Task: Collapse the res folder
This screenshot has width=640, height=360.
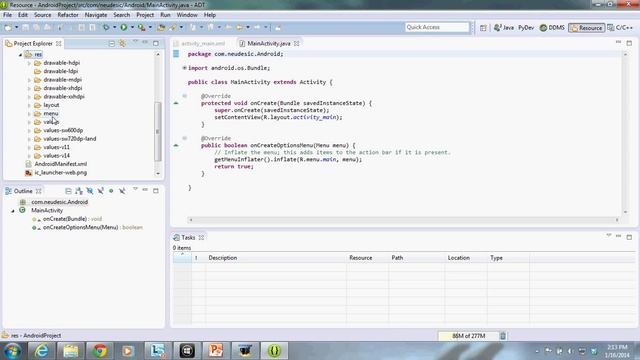Action: (x=20, y=54)
